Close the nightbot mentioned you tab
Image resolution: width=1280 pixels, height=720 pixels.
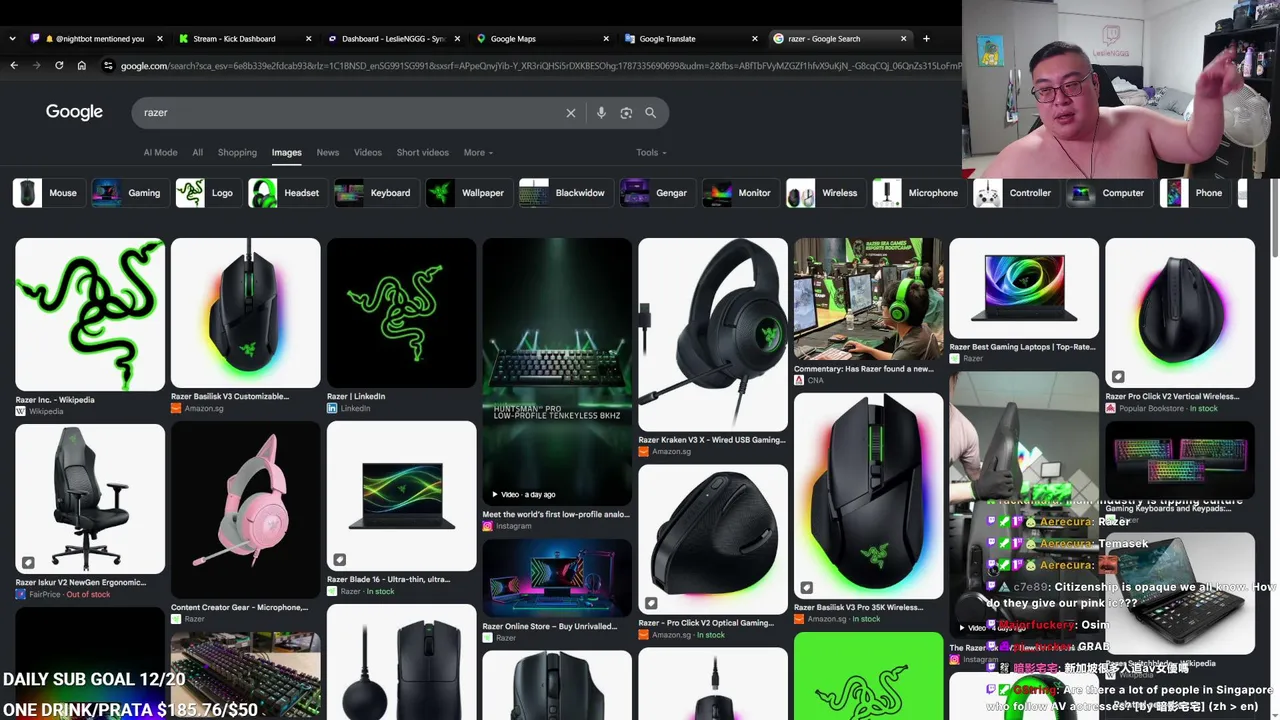[x=160, y=39]
